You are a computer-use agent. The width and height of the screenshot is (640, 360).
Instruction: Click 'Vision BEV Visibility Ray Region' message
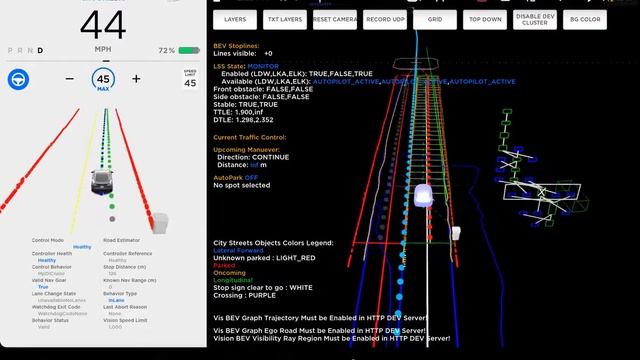tap(331, 338)
